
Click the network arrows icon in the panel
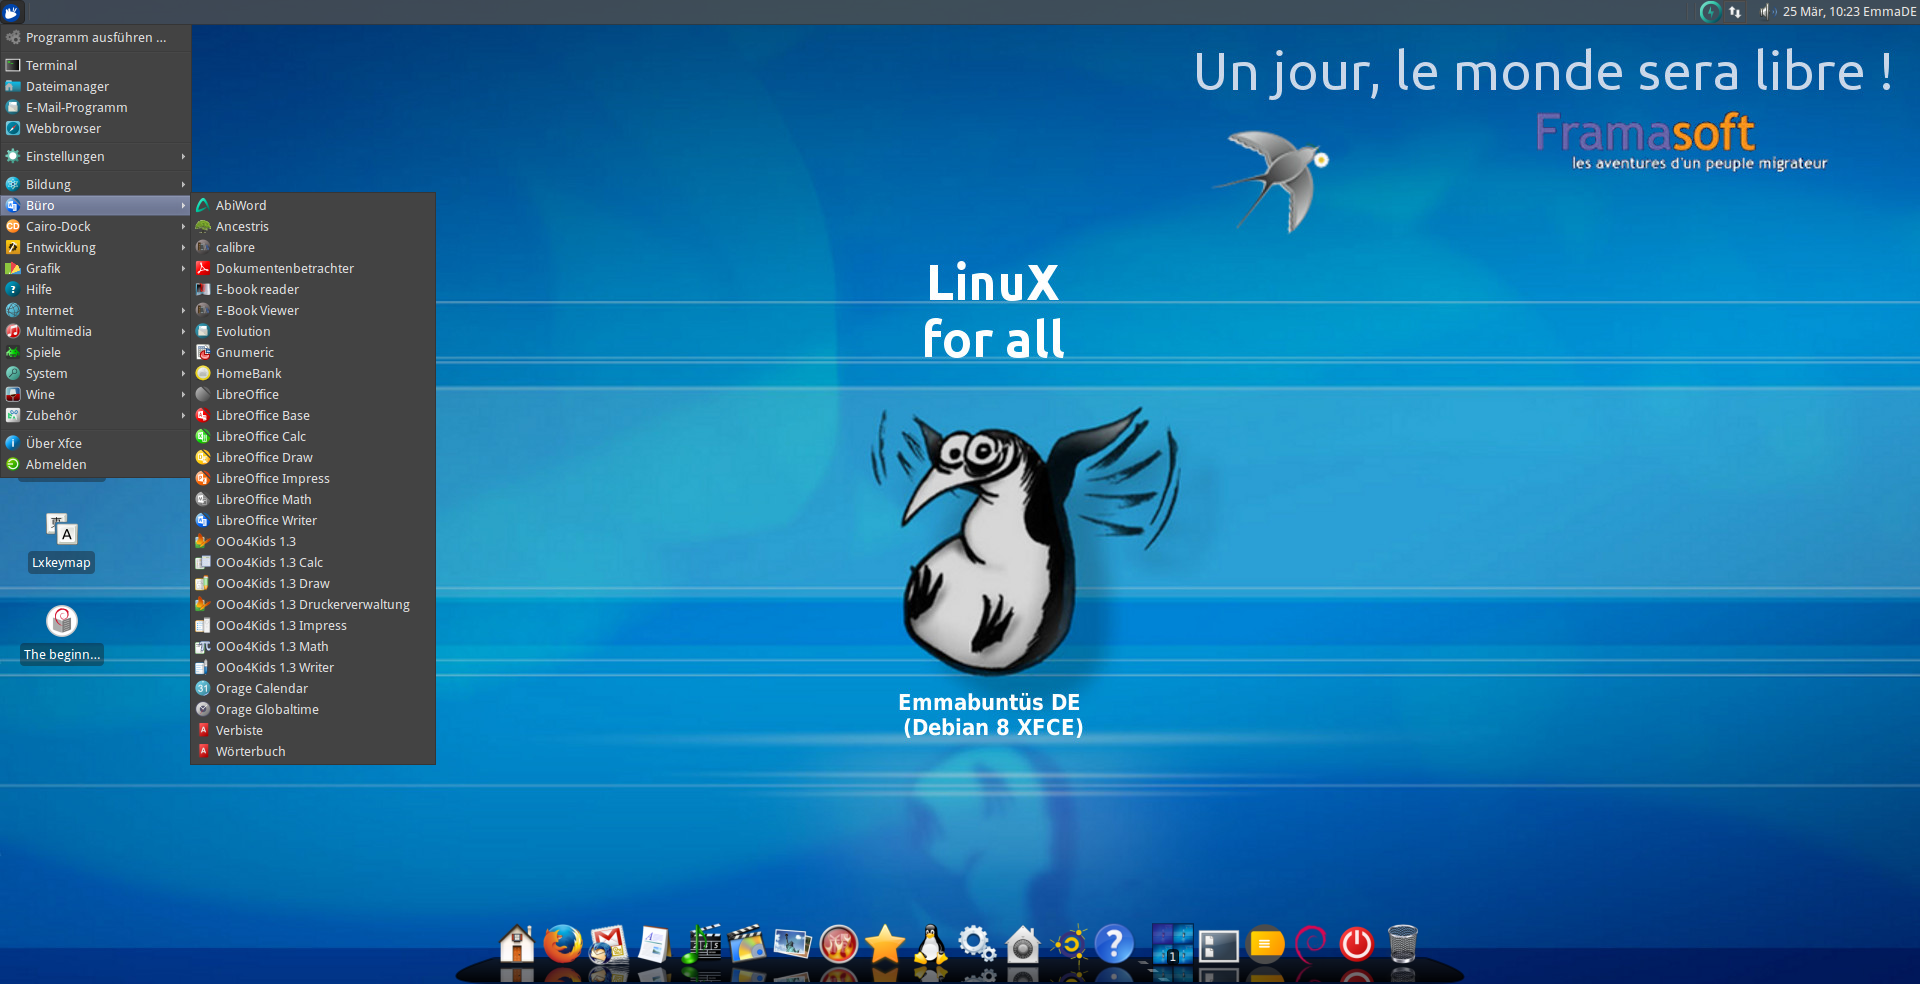pos(1735,12)
